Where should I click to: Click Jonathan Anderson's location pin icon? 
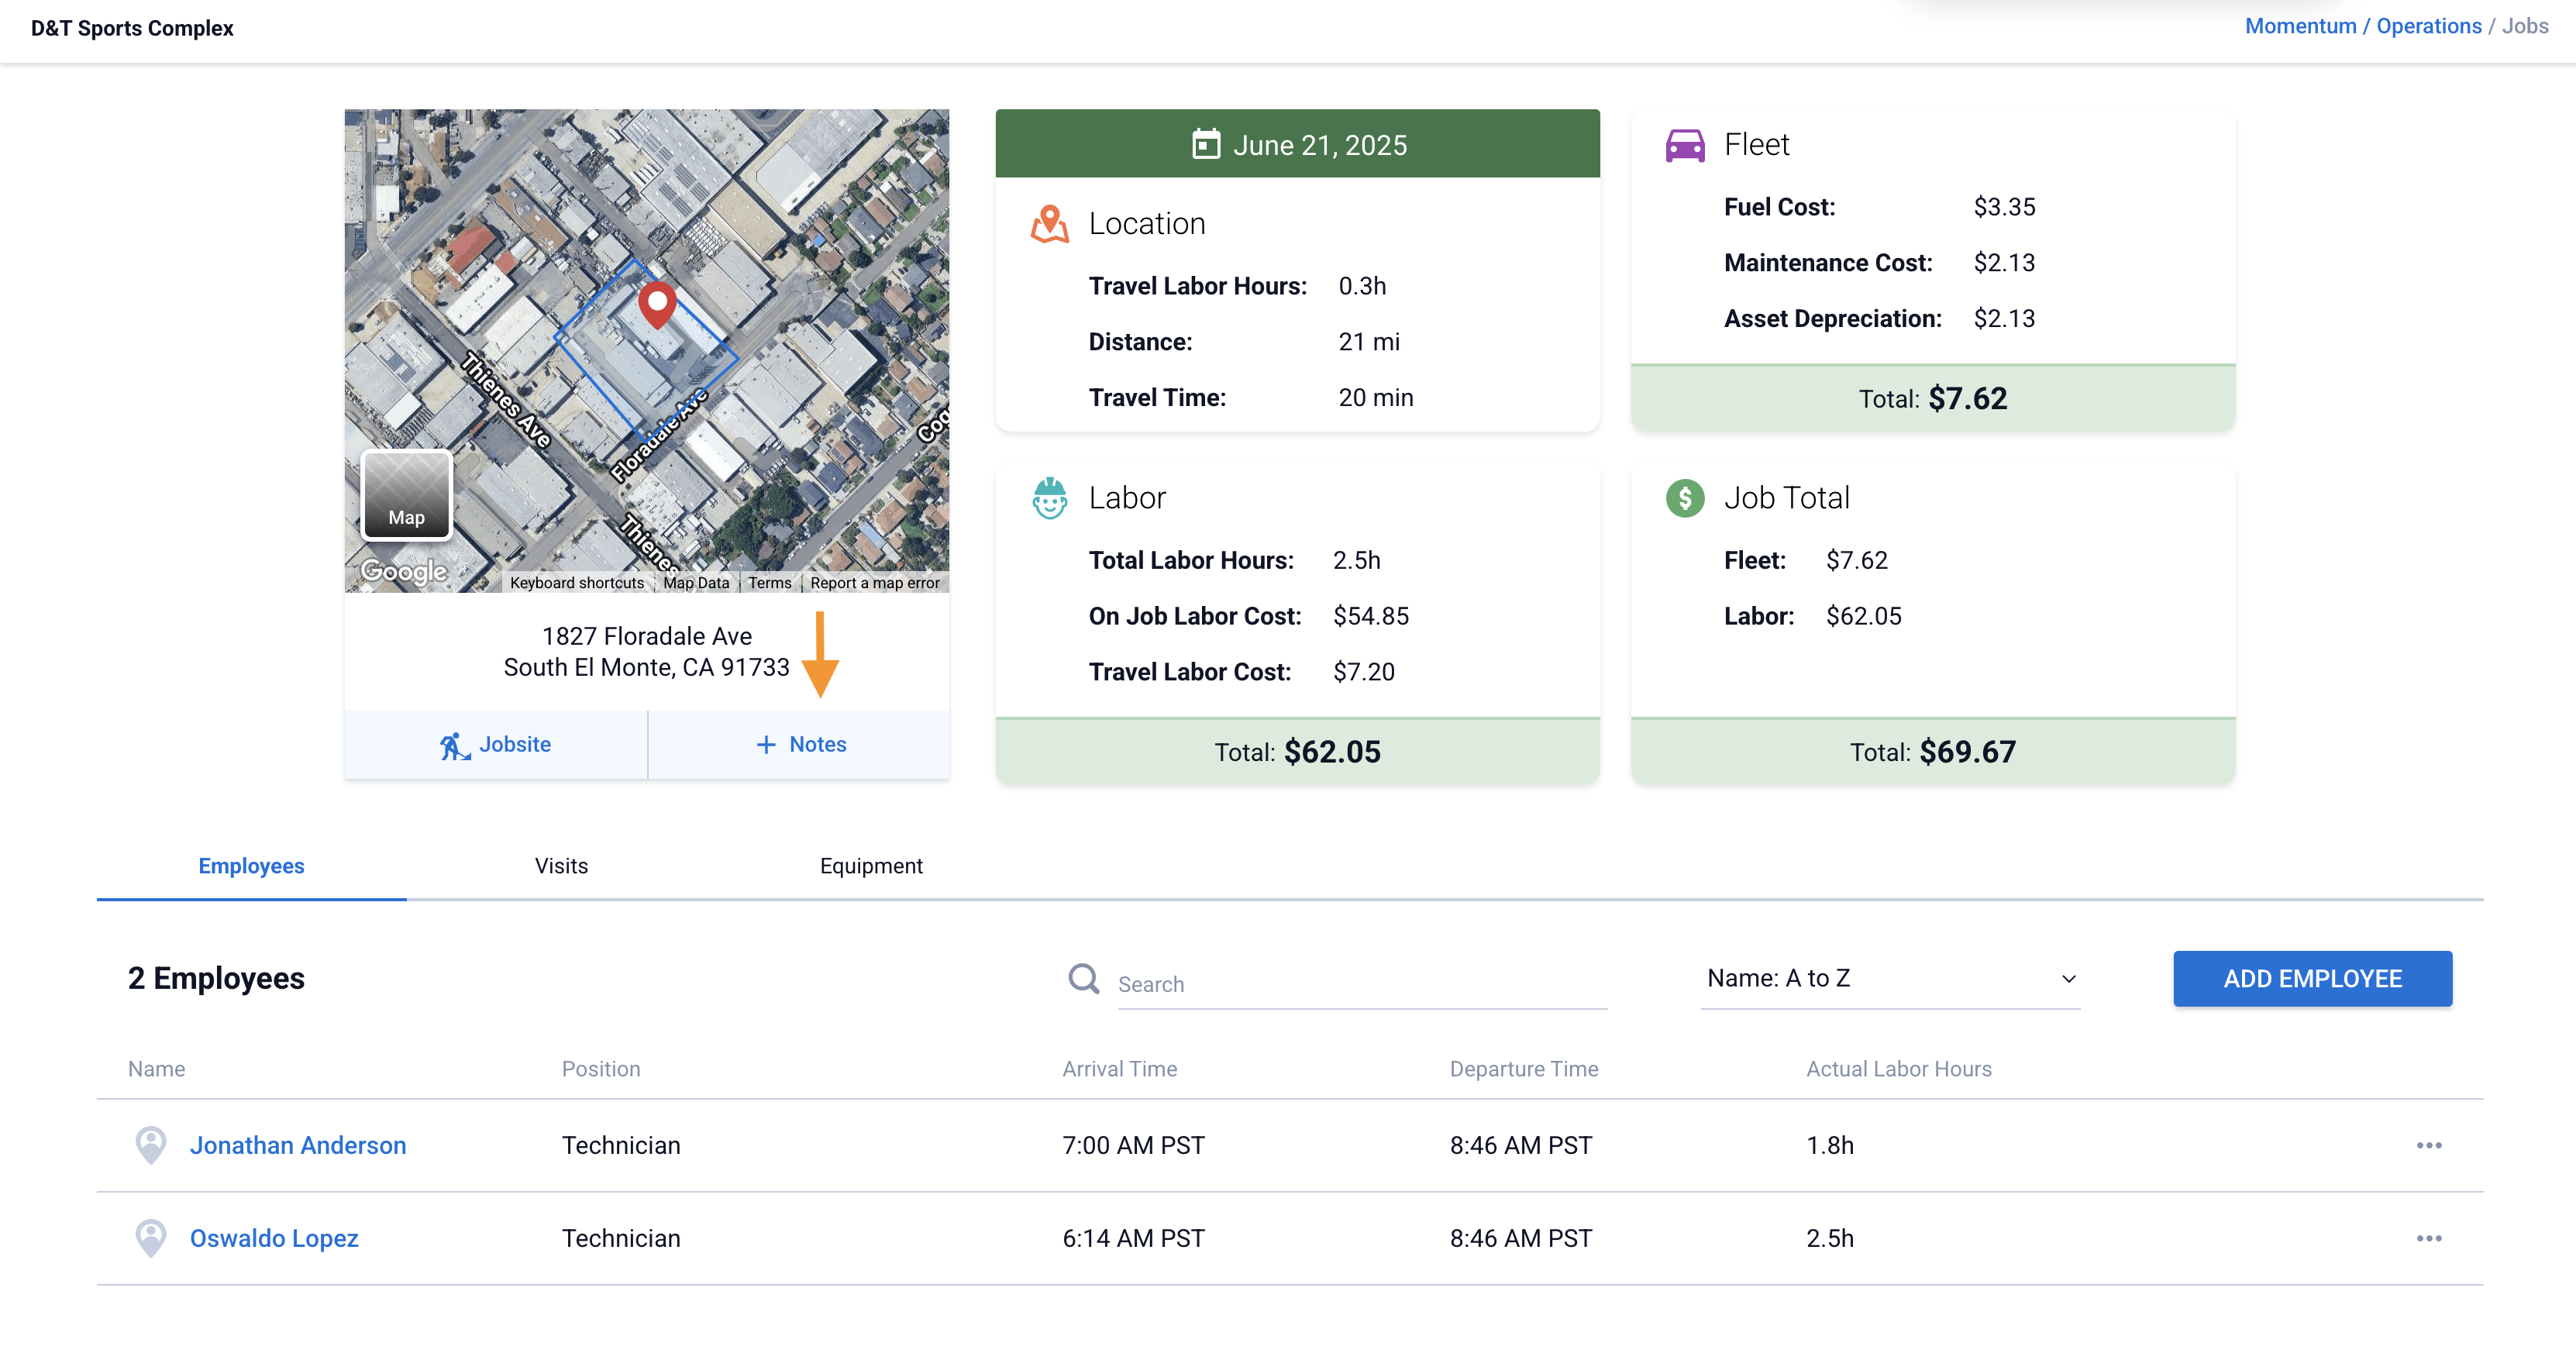tap(151, 1145)
